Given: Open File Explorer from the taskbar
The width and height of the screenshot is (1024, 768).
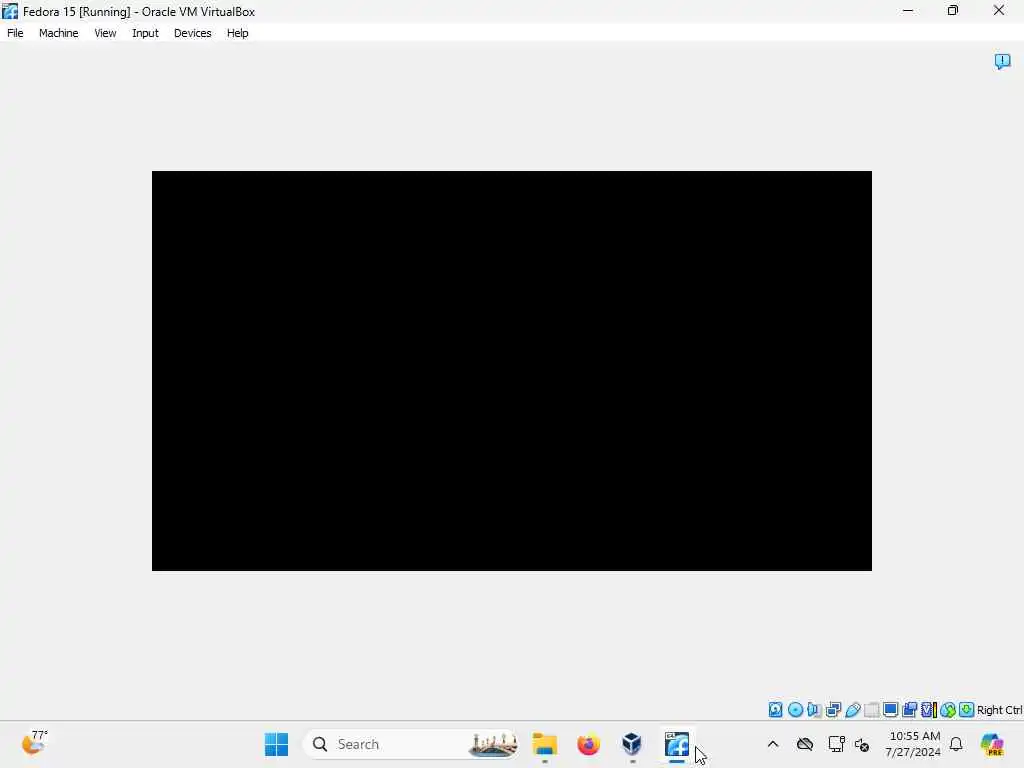Looking at the screenshot, I should (545, 744).
